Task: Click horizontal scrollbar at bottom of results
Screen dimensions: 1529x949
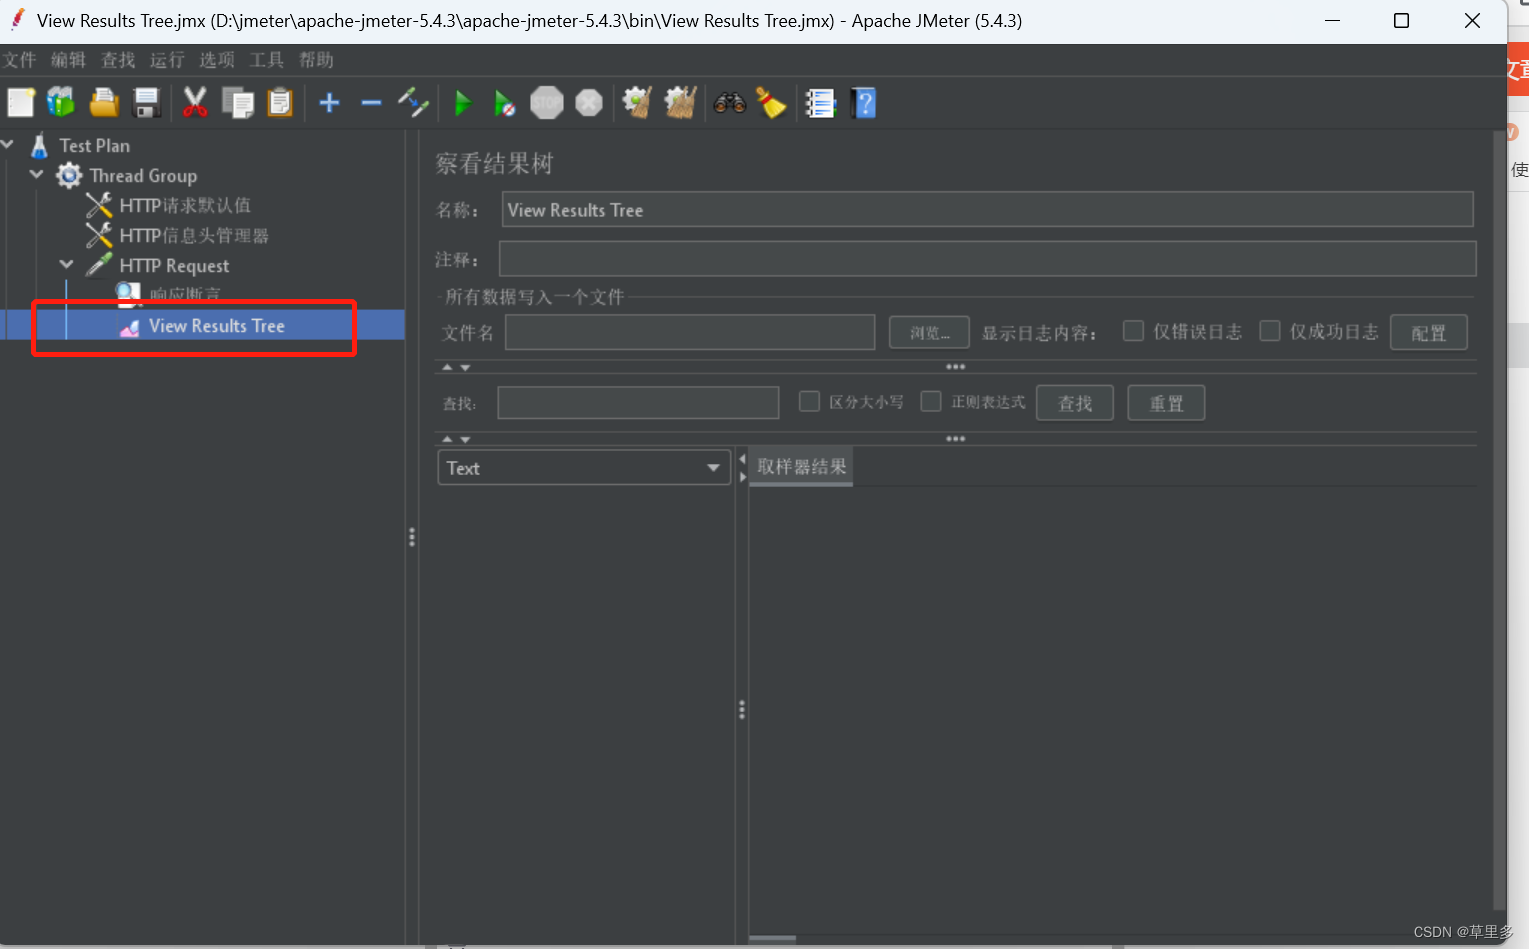Action: (772, 938)
